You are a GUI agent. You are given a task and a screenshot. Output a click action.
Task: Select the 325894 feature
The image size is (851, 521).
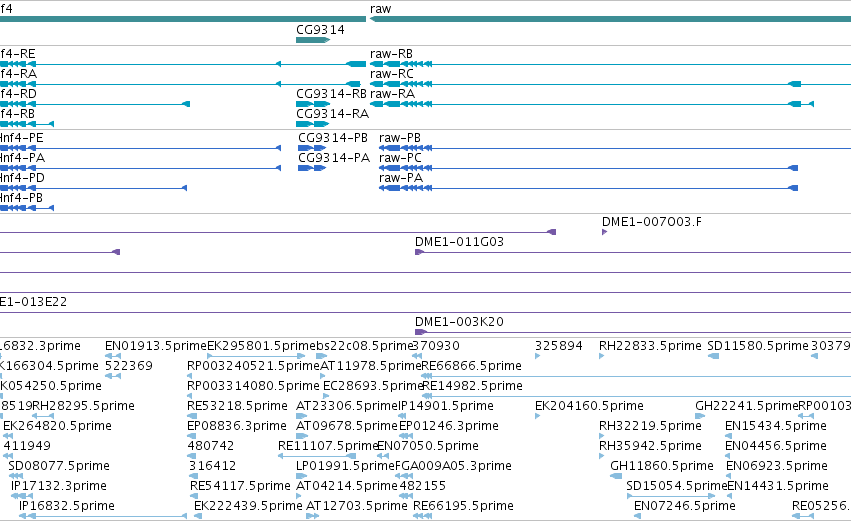pyautogui.click(x=538, y=356)
